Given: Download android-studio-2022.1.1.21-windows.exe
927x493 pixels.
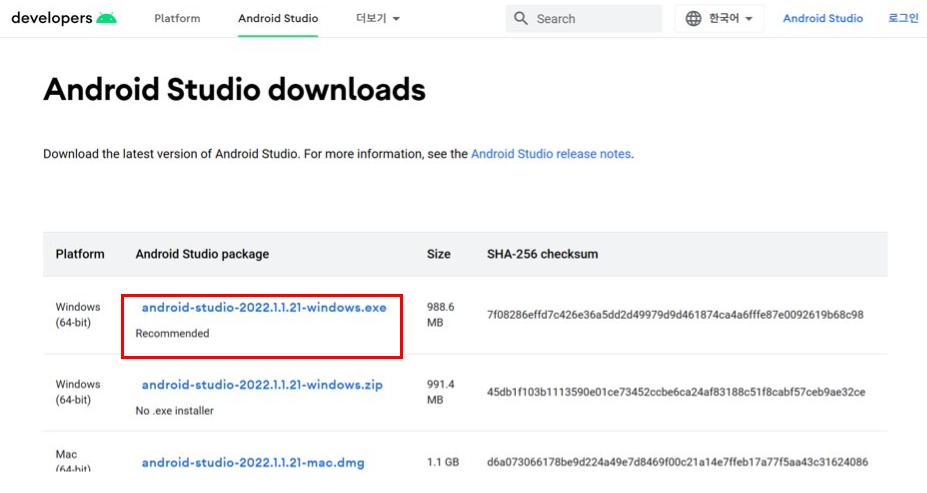Looking at the screenshot, I should 264,307.
